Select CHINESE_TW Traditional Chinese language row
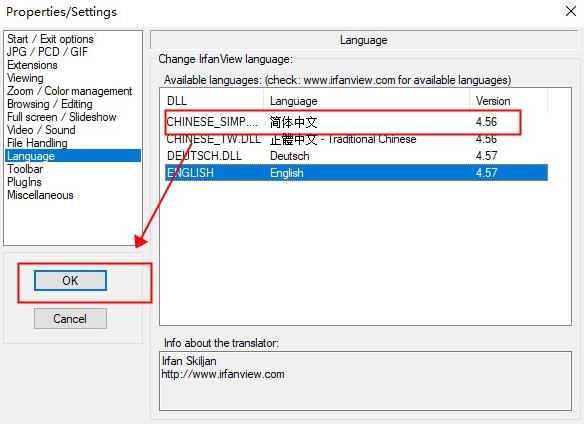The width and height of the screenshot is (584, 424). click(356, 139)
